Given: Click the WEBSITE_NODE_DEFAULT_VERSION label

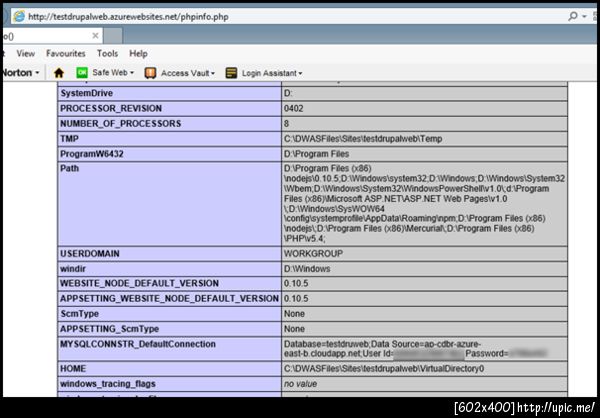Looking at the screenshot, I should (139, 283).
